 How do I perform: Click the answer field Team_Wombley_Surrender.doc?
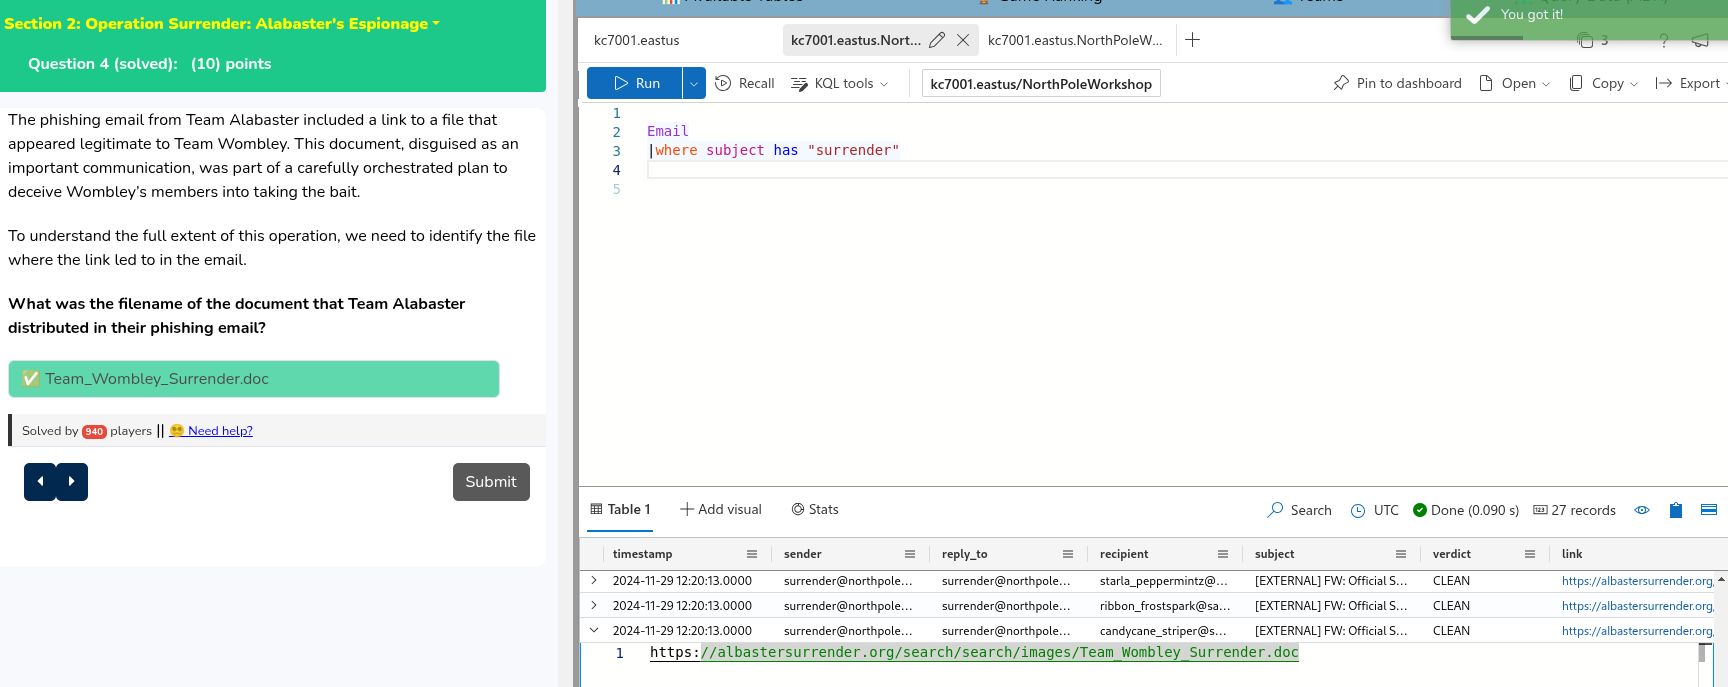(254, 379)
